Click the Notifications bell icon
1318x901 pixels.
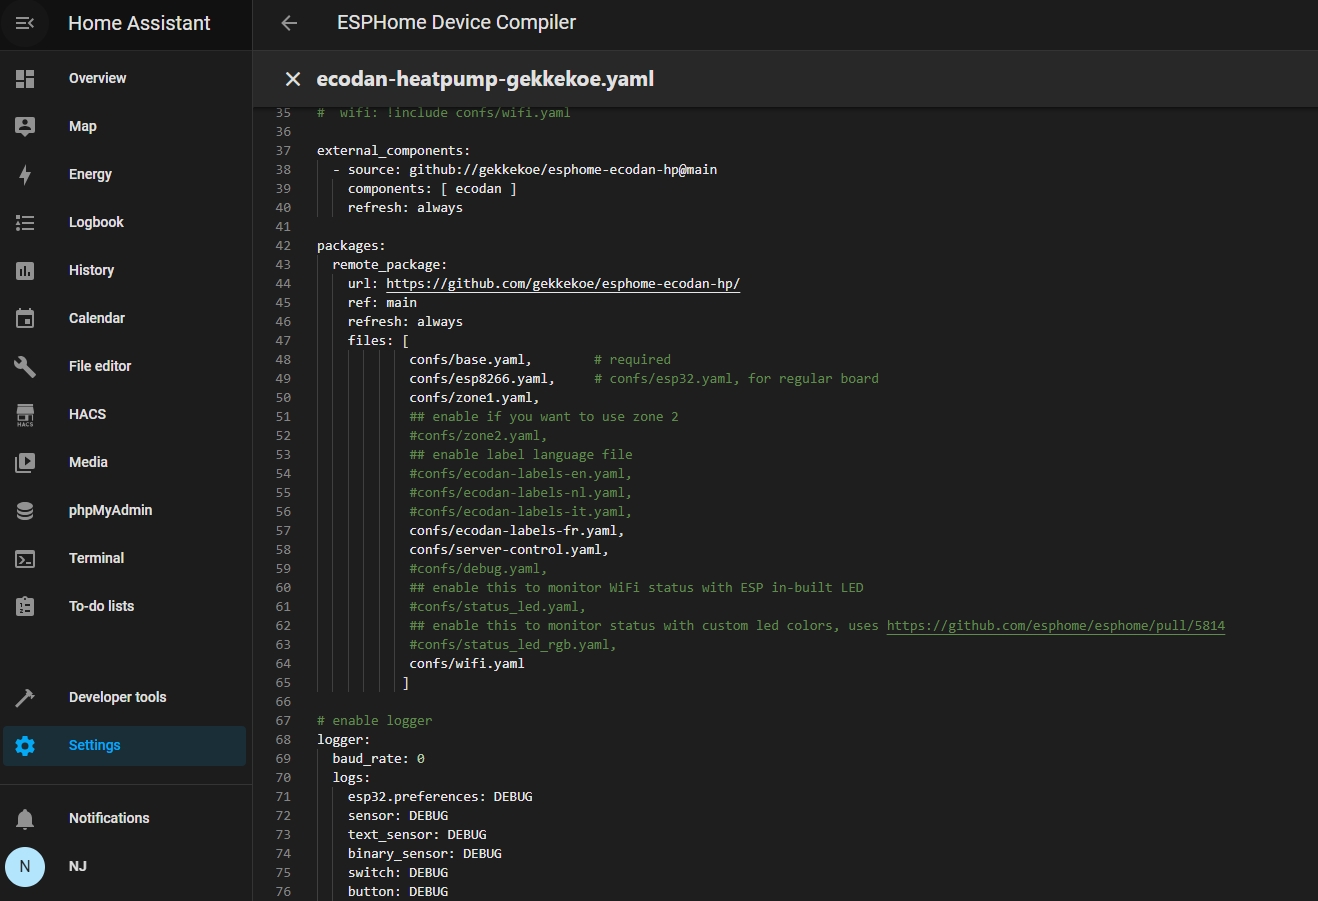[x=25, y=818]
